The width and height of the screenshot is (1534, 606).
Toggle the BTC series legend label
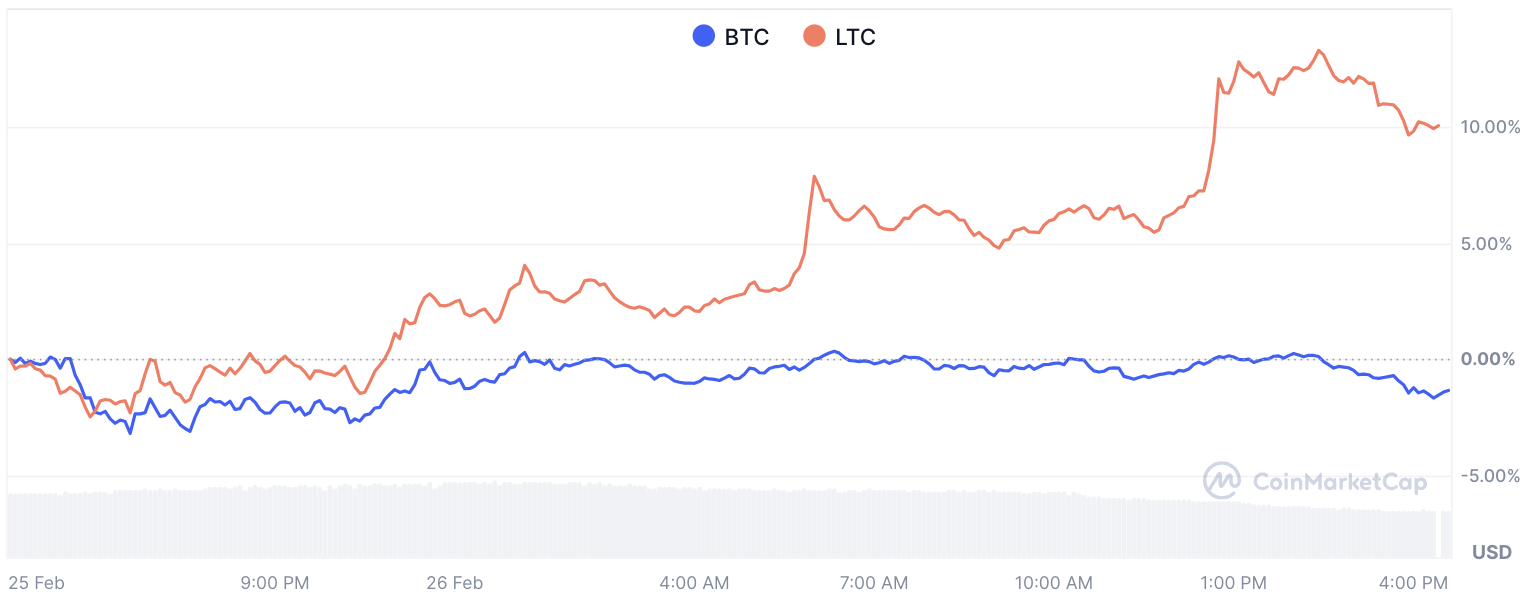tap(747, 38)
